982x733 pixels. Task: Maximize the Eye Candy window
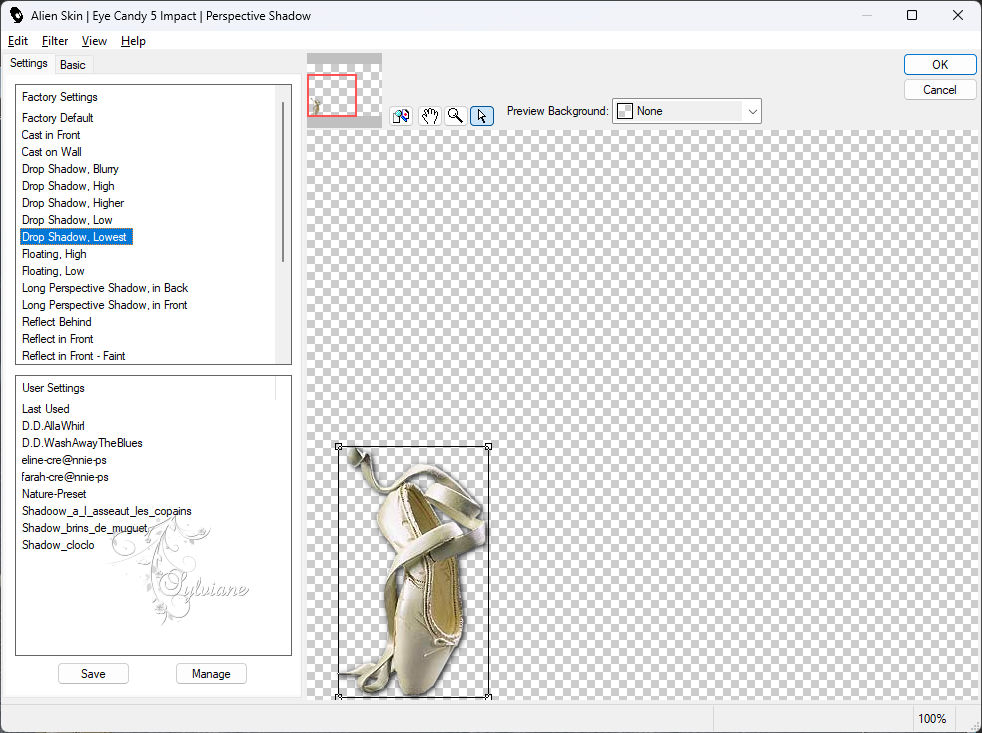tap(912, 15)
